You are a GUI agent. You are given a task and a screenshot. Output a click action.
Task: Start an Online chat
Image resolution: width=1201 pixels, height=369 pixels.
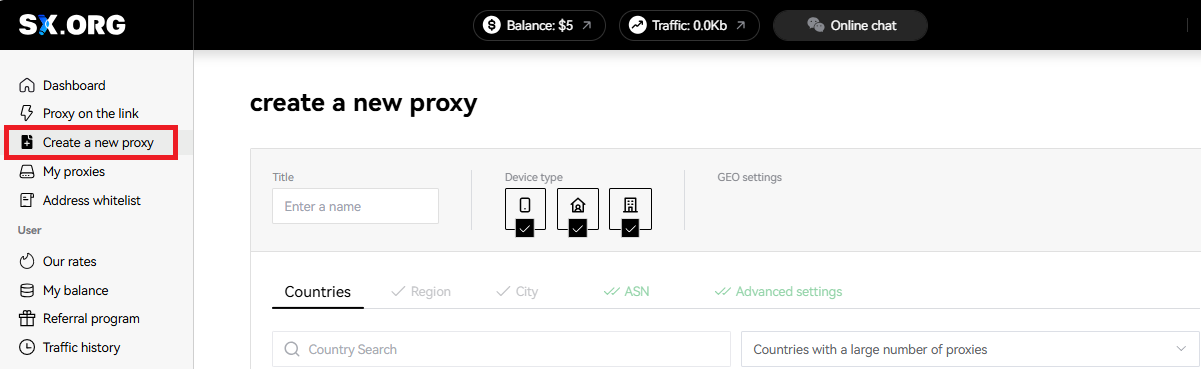click(850, 26)
